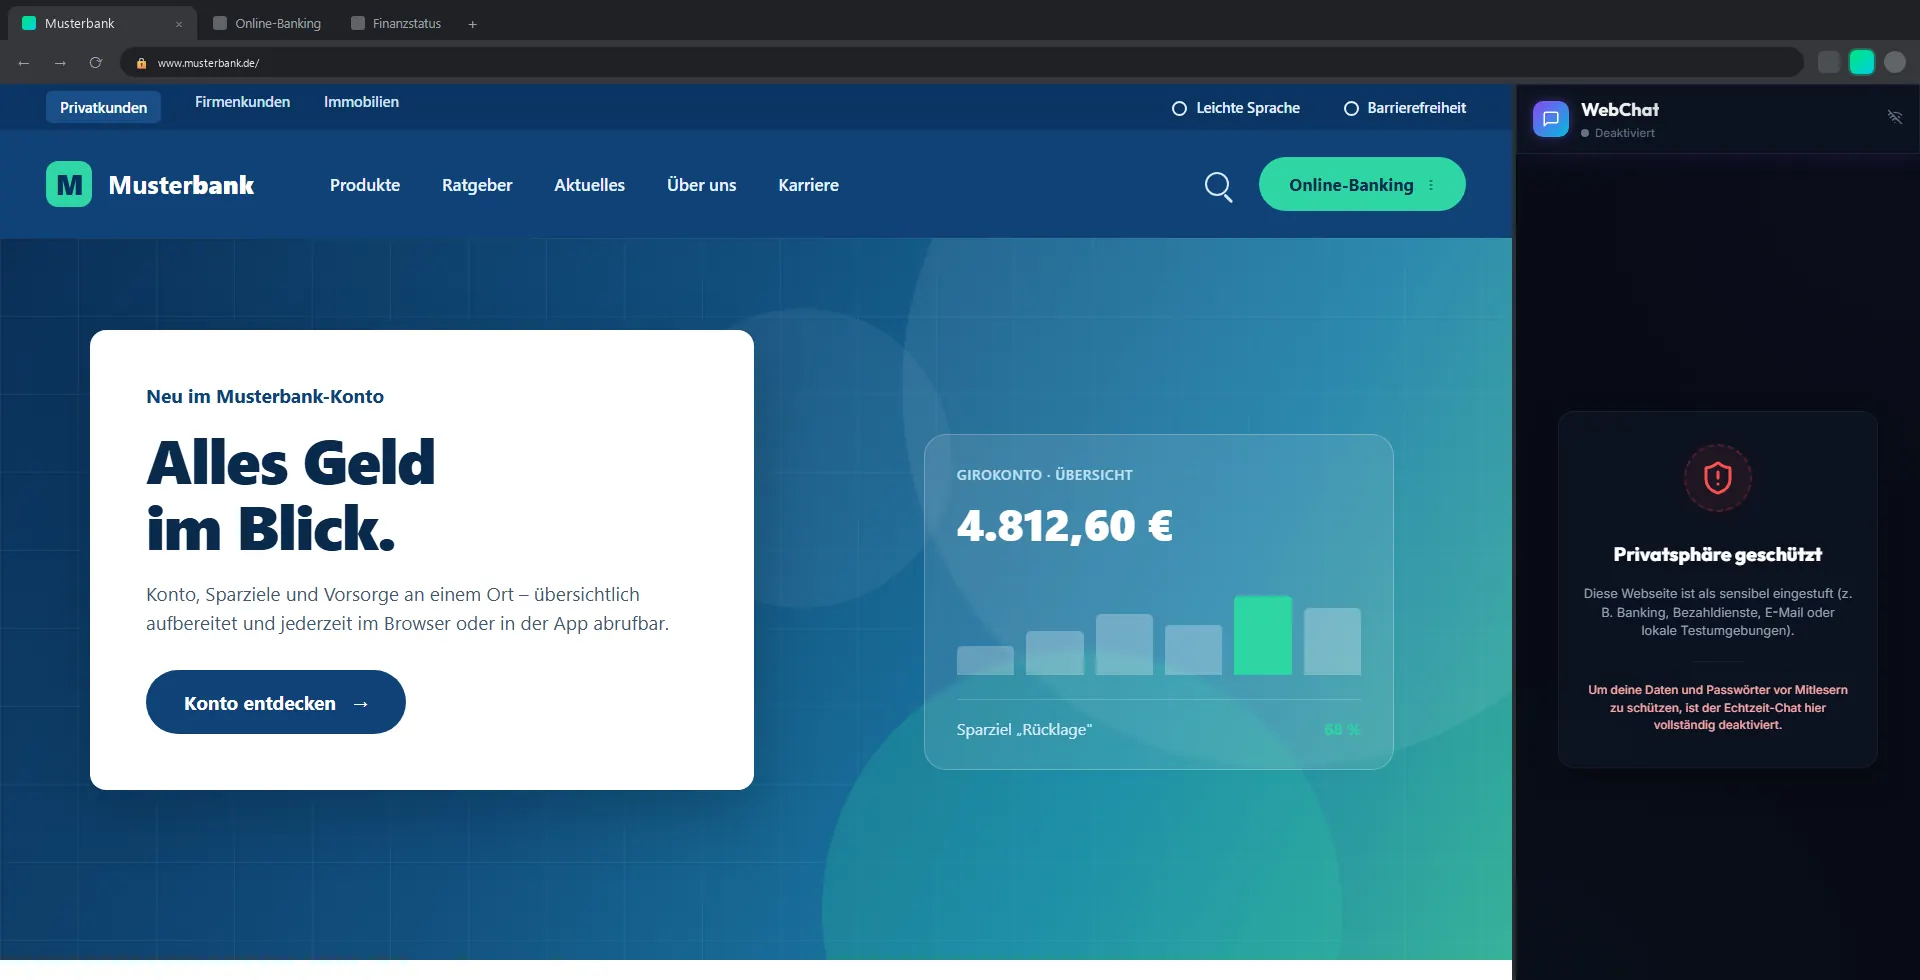Open the Produkte menu

[365, 185]
